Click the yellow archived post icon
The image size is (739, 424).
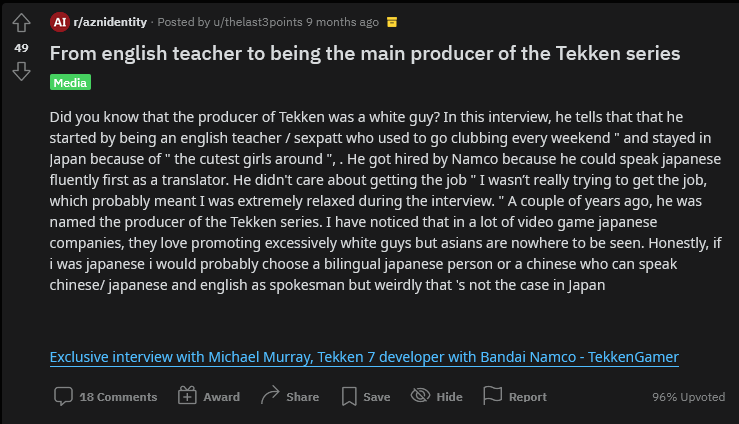pyautogui.click(x=392, y=22)
